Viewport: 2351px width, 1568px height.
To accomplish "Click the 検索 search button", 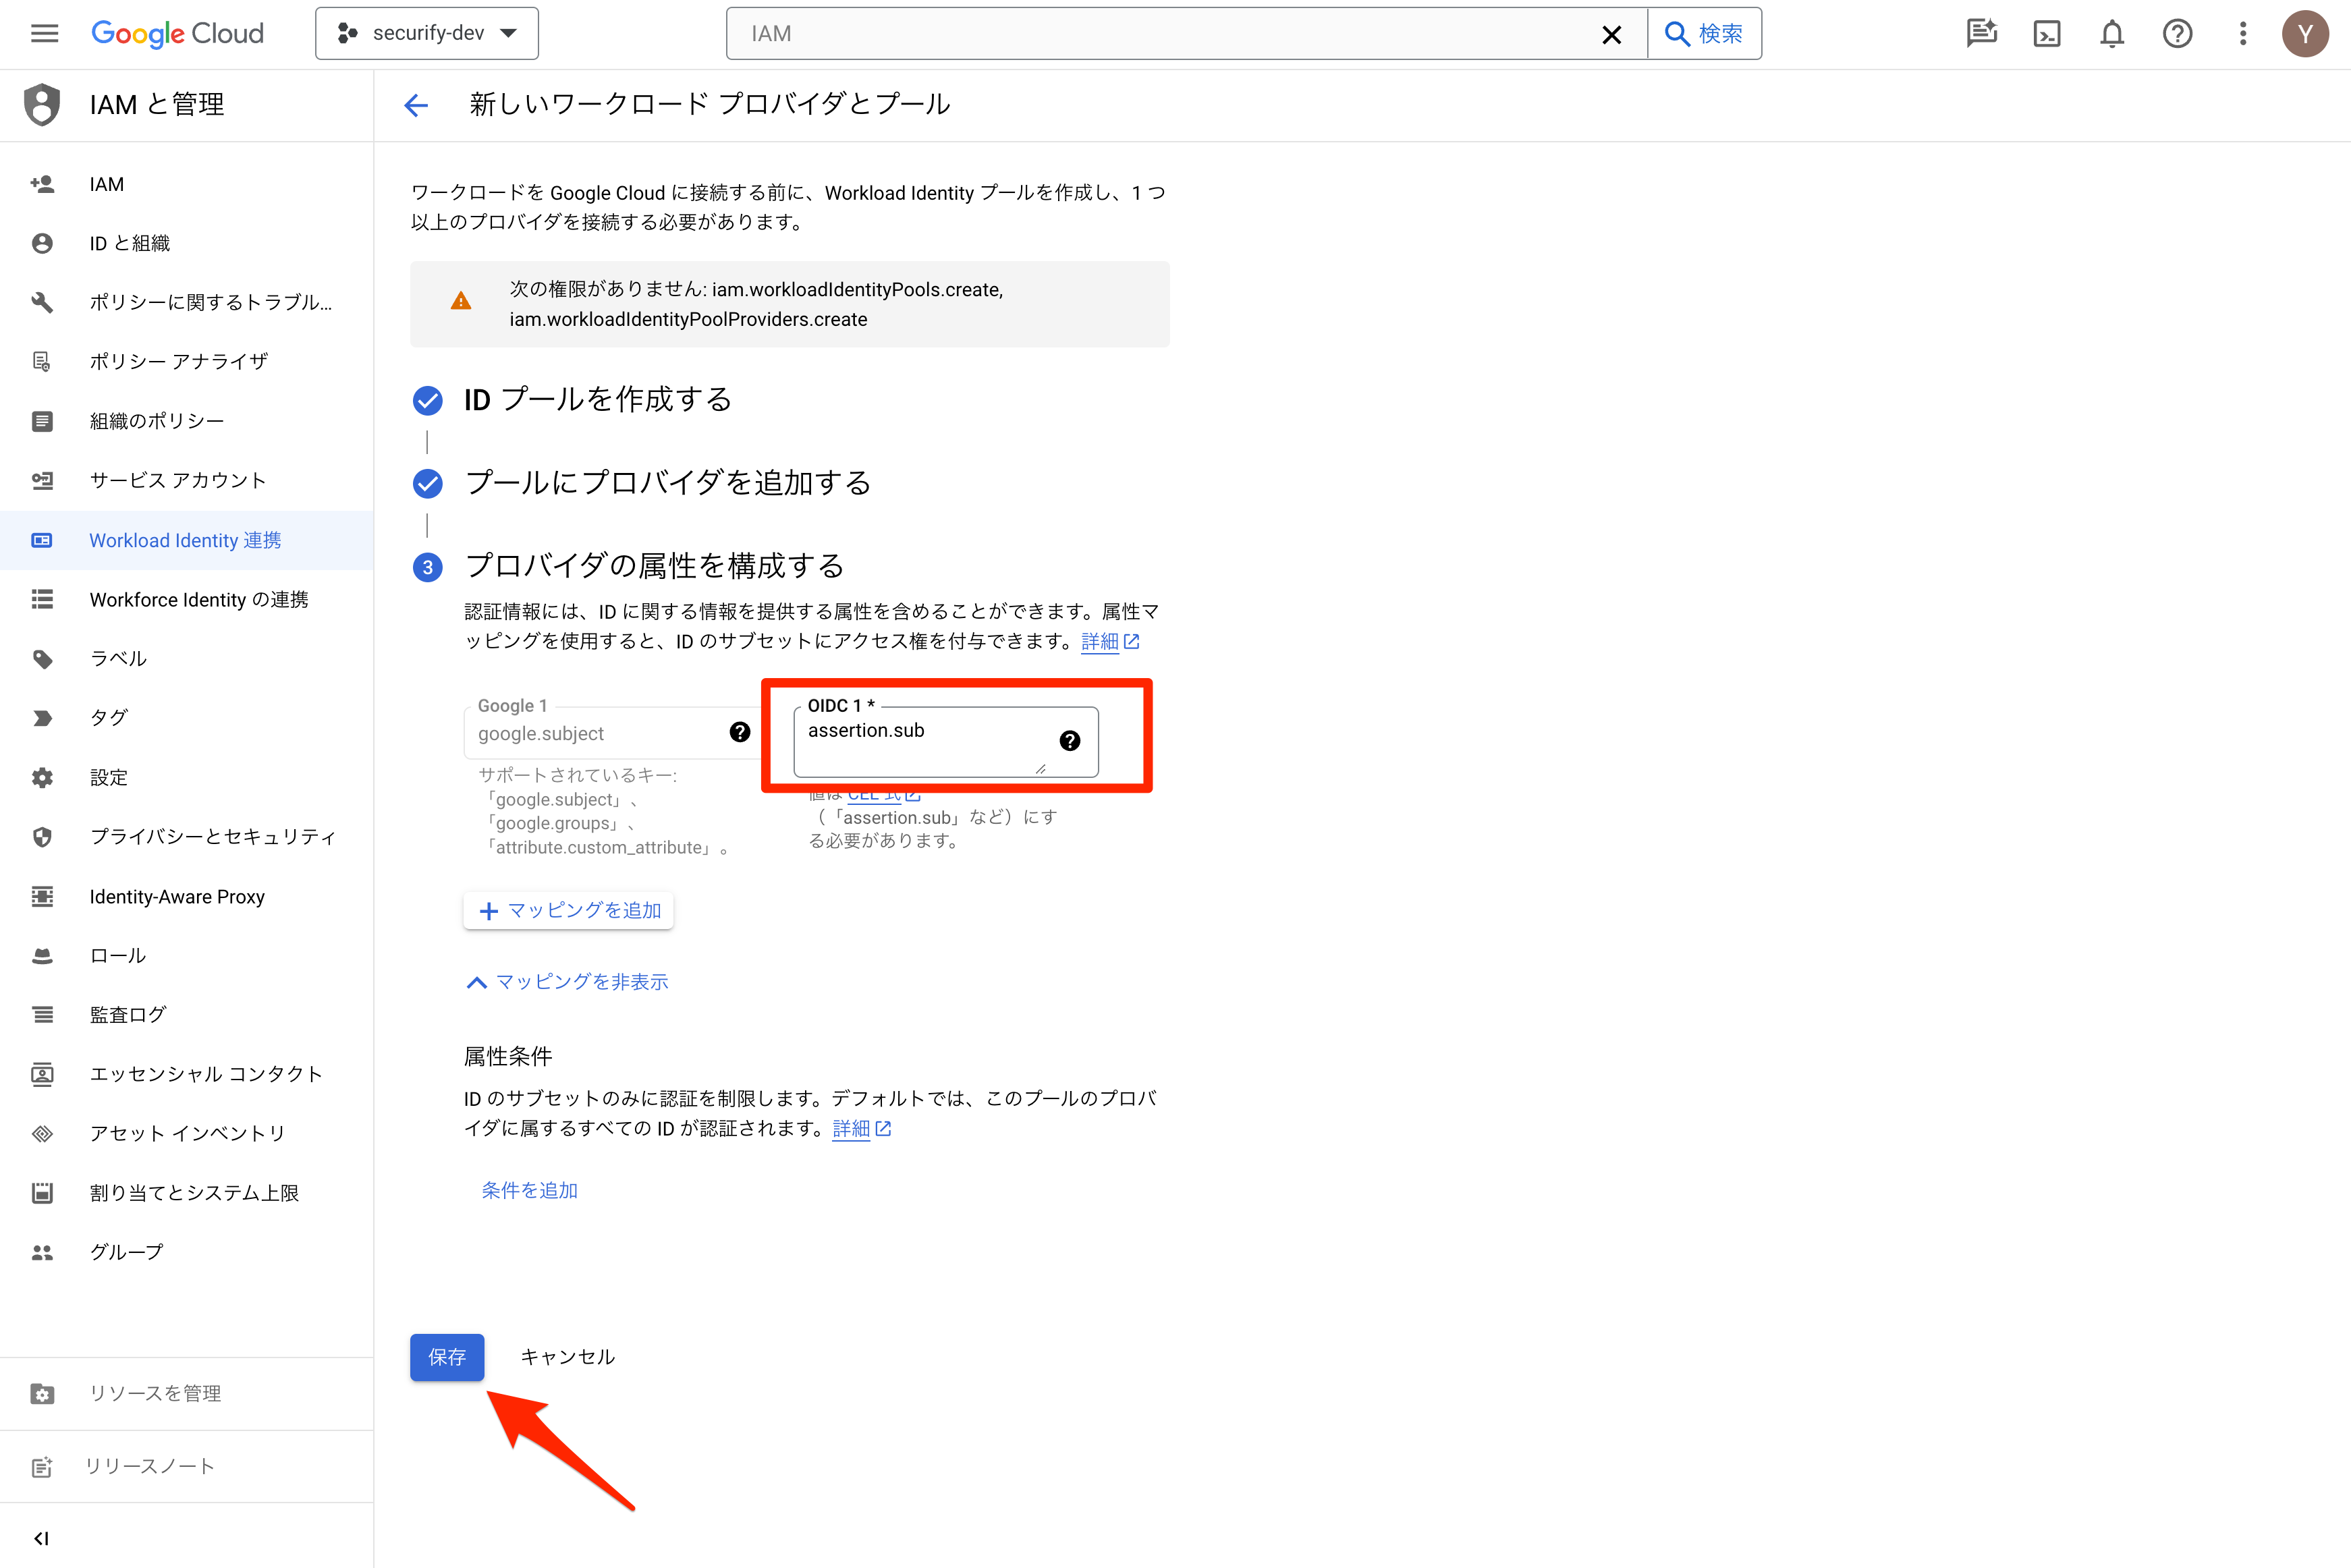I will (1704, 34).
